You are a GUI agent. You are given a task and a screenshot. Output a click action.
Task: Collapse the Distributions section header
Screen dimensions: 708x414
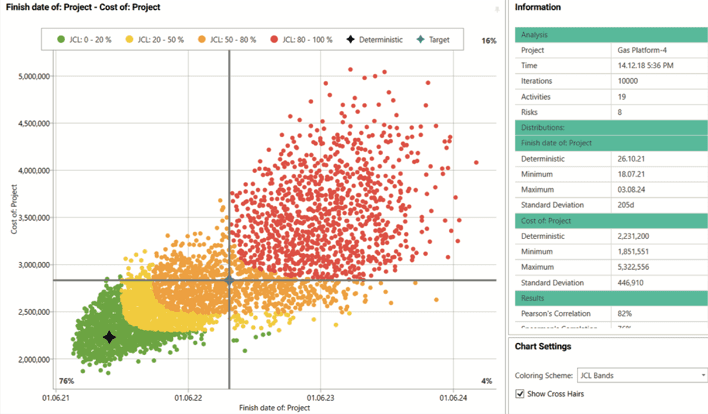(610, 128)
